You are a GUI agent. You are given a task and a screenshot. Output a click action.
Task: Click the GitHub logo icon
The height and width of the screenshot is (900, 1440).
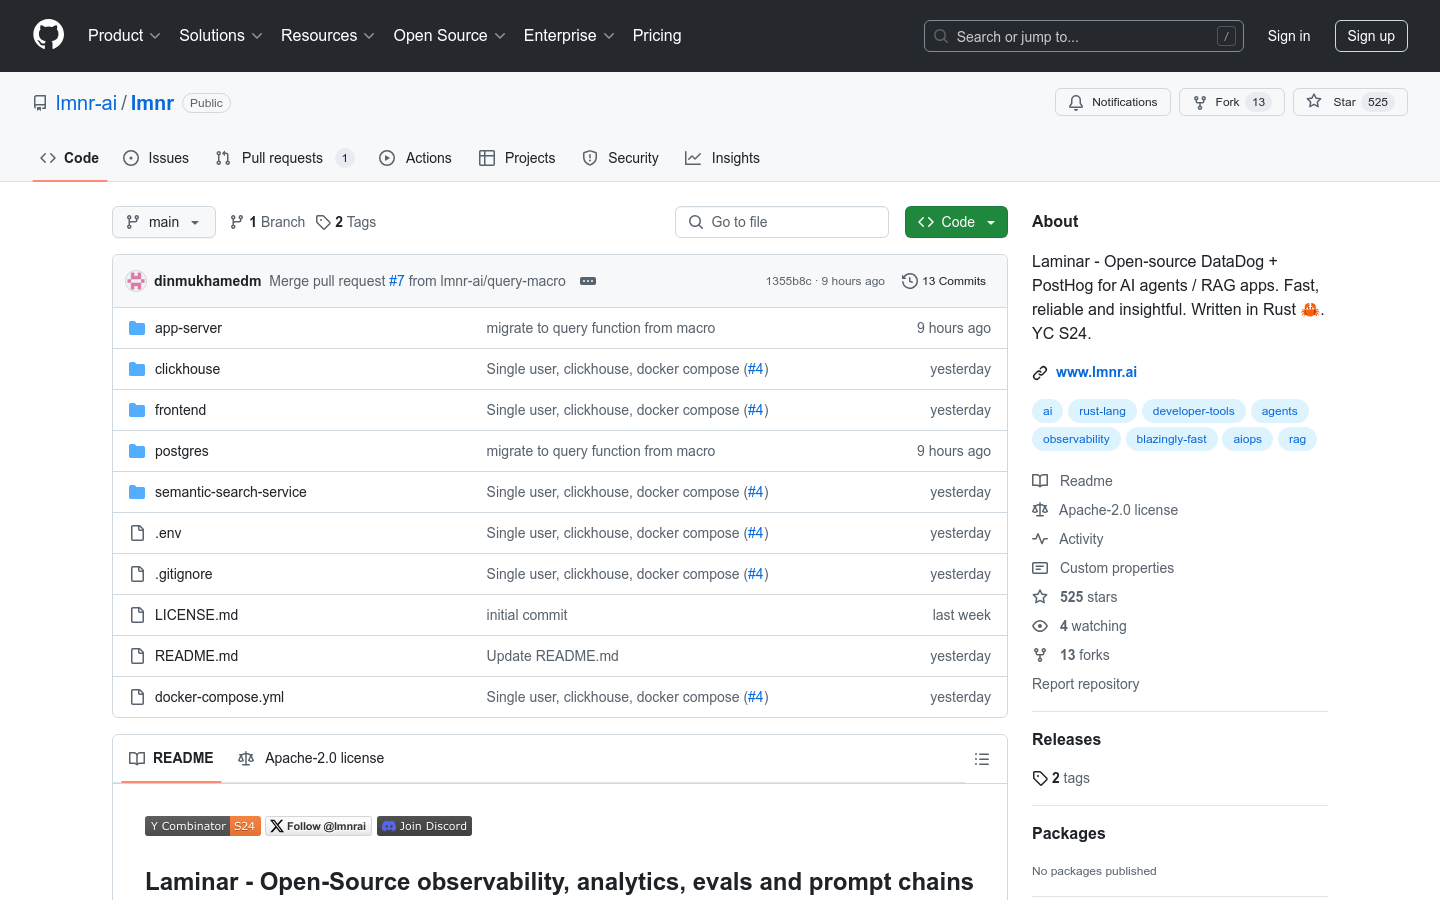(48, 35)
